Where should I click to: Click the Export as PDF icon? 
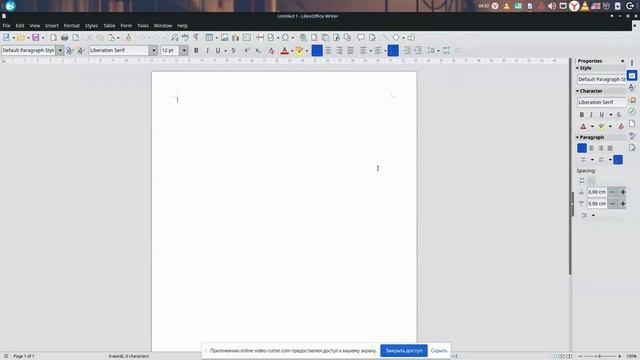[53, 38]
